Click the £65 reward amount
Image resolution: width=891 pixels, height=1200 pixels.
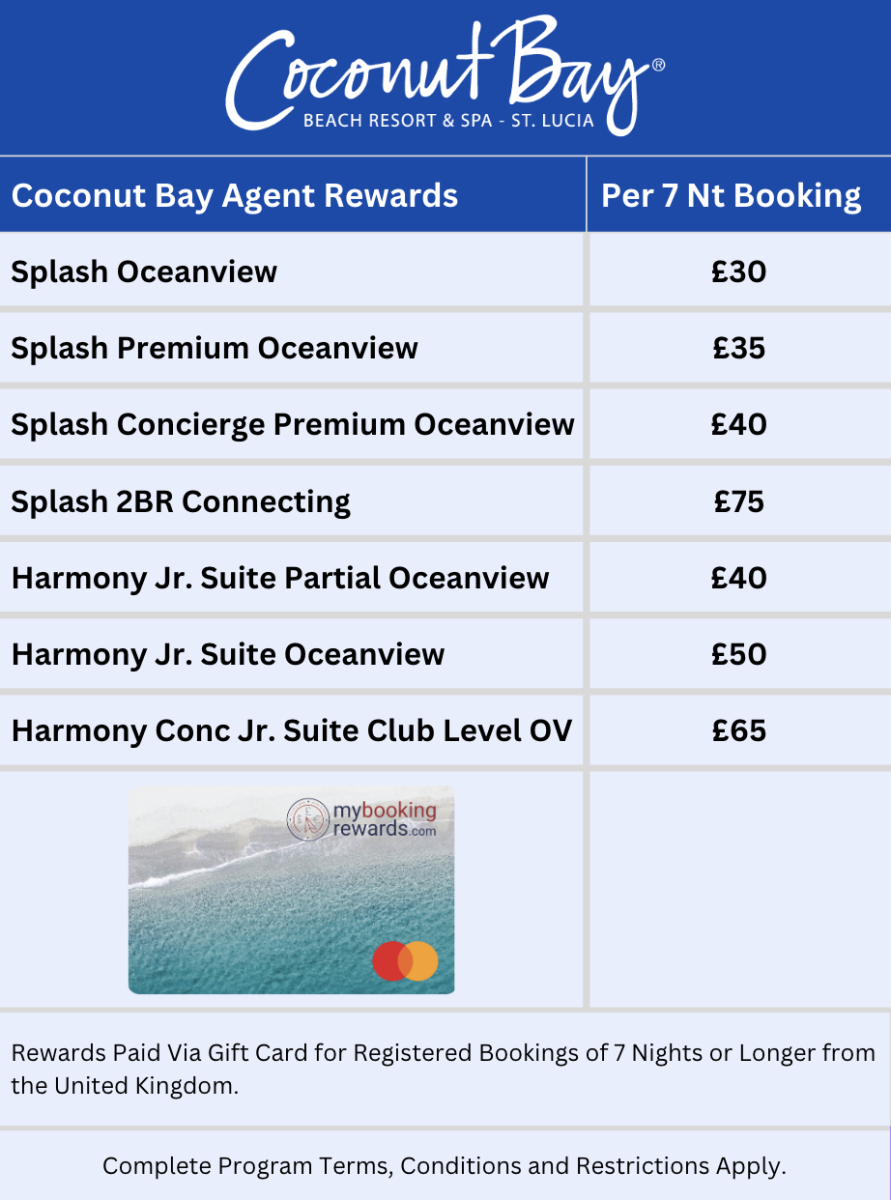coord(739,730)
